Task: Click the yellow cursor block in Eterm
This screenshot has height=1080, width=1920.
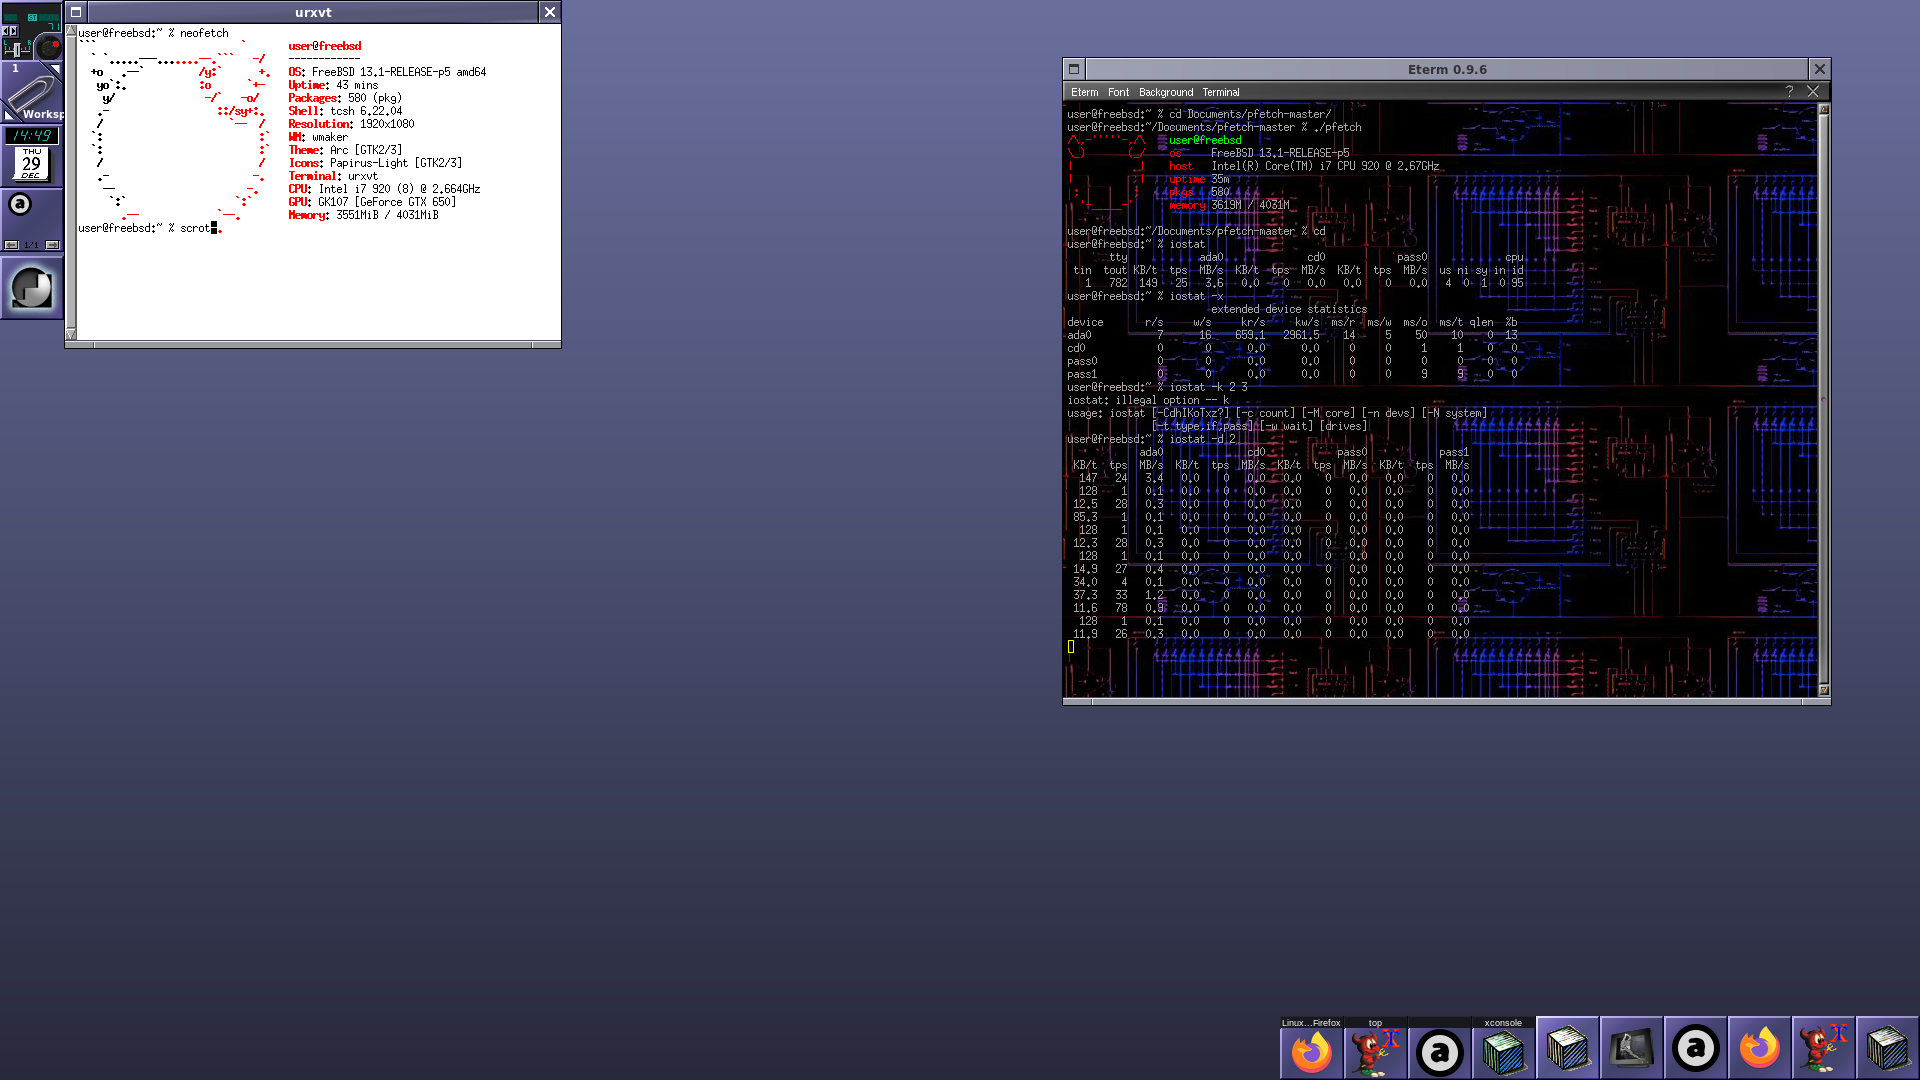Action: pos(1070,647)
